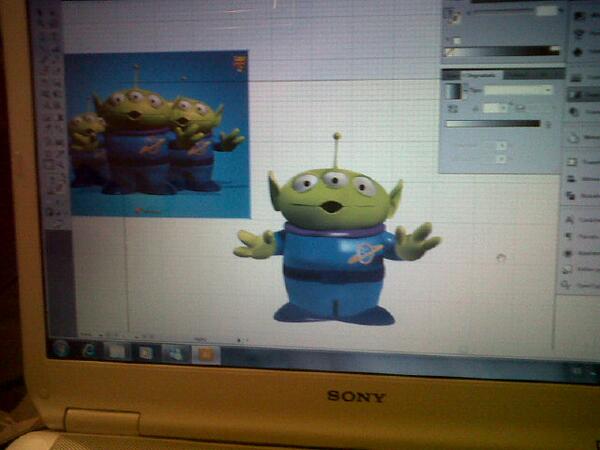Click the fill and stroke swatch in the Color panel
Image resolution: width=600 pixels, height=450 pixels.
(452, 16)
